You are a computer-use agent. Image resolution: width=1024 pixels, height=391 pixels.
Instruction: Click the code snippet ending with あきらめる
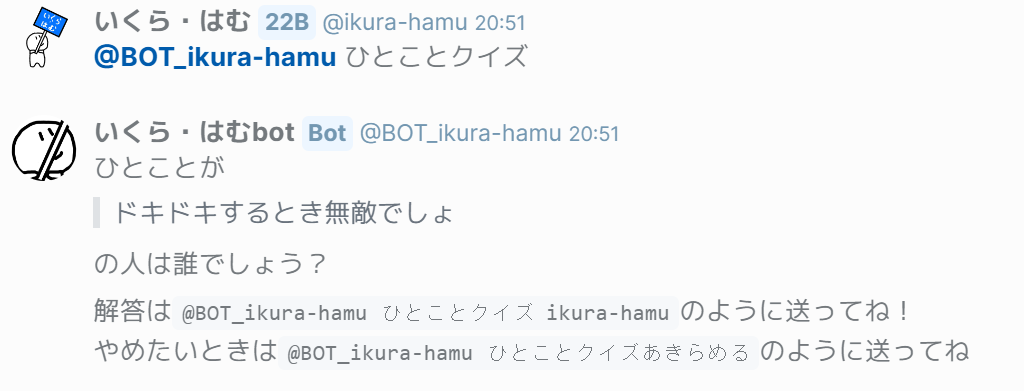click(519, 353)
